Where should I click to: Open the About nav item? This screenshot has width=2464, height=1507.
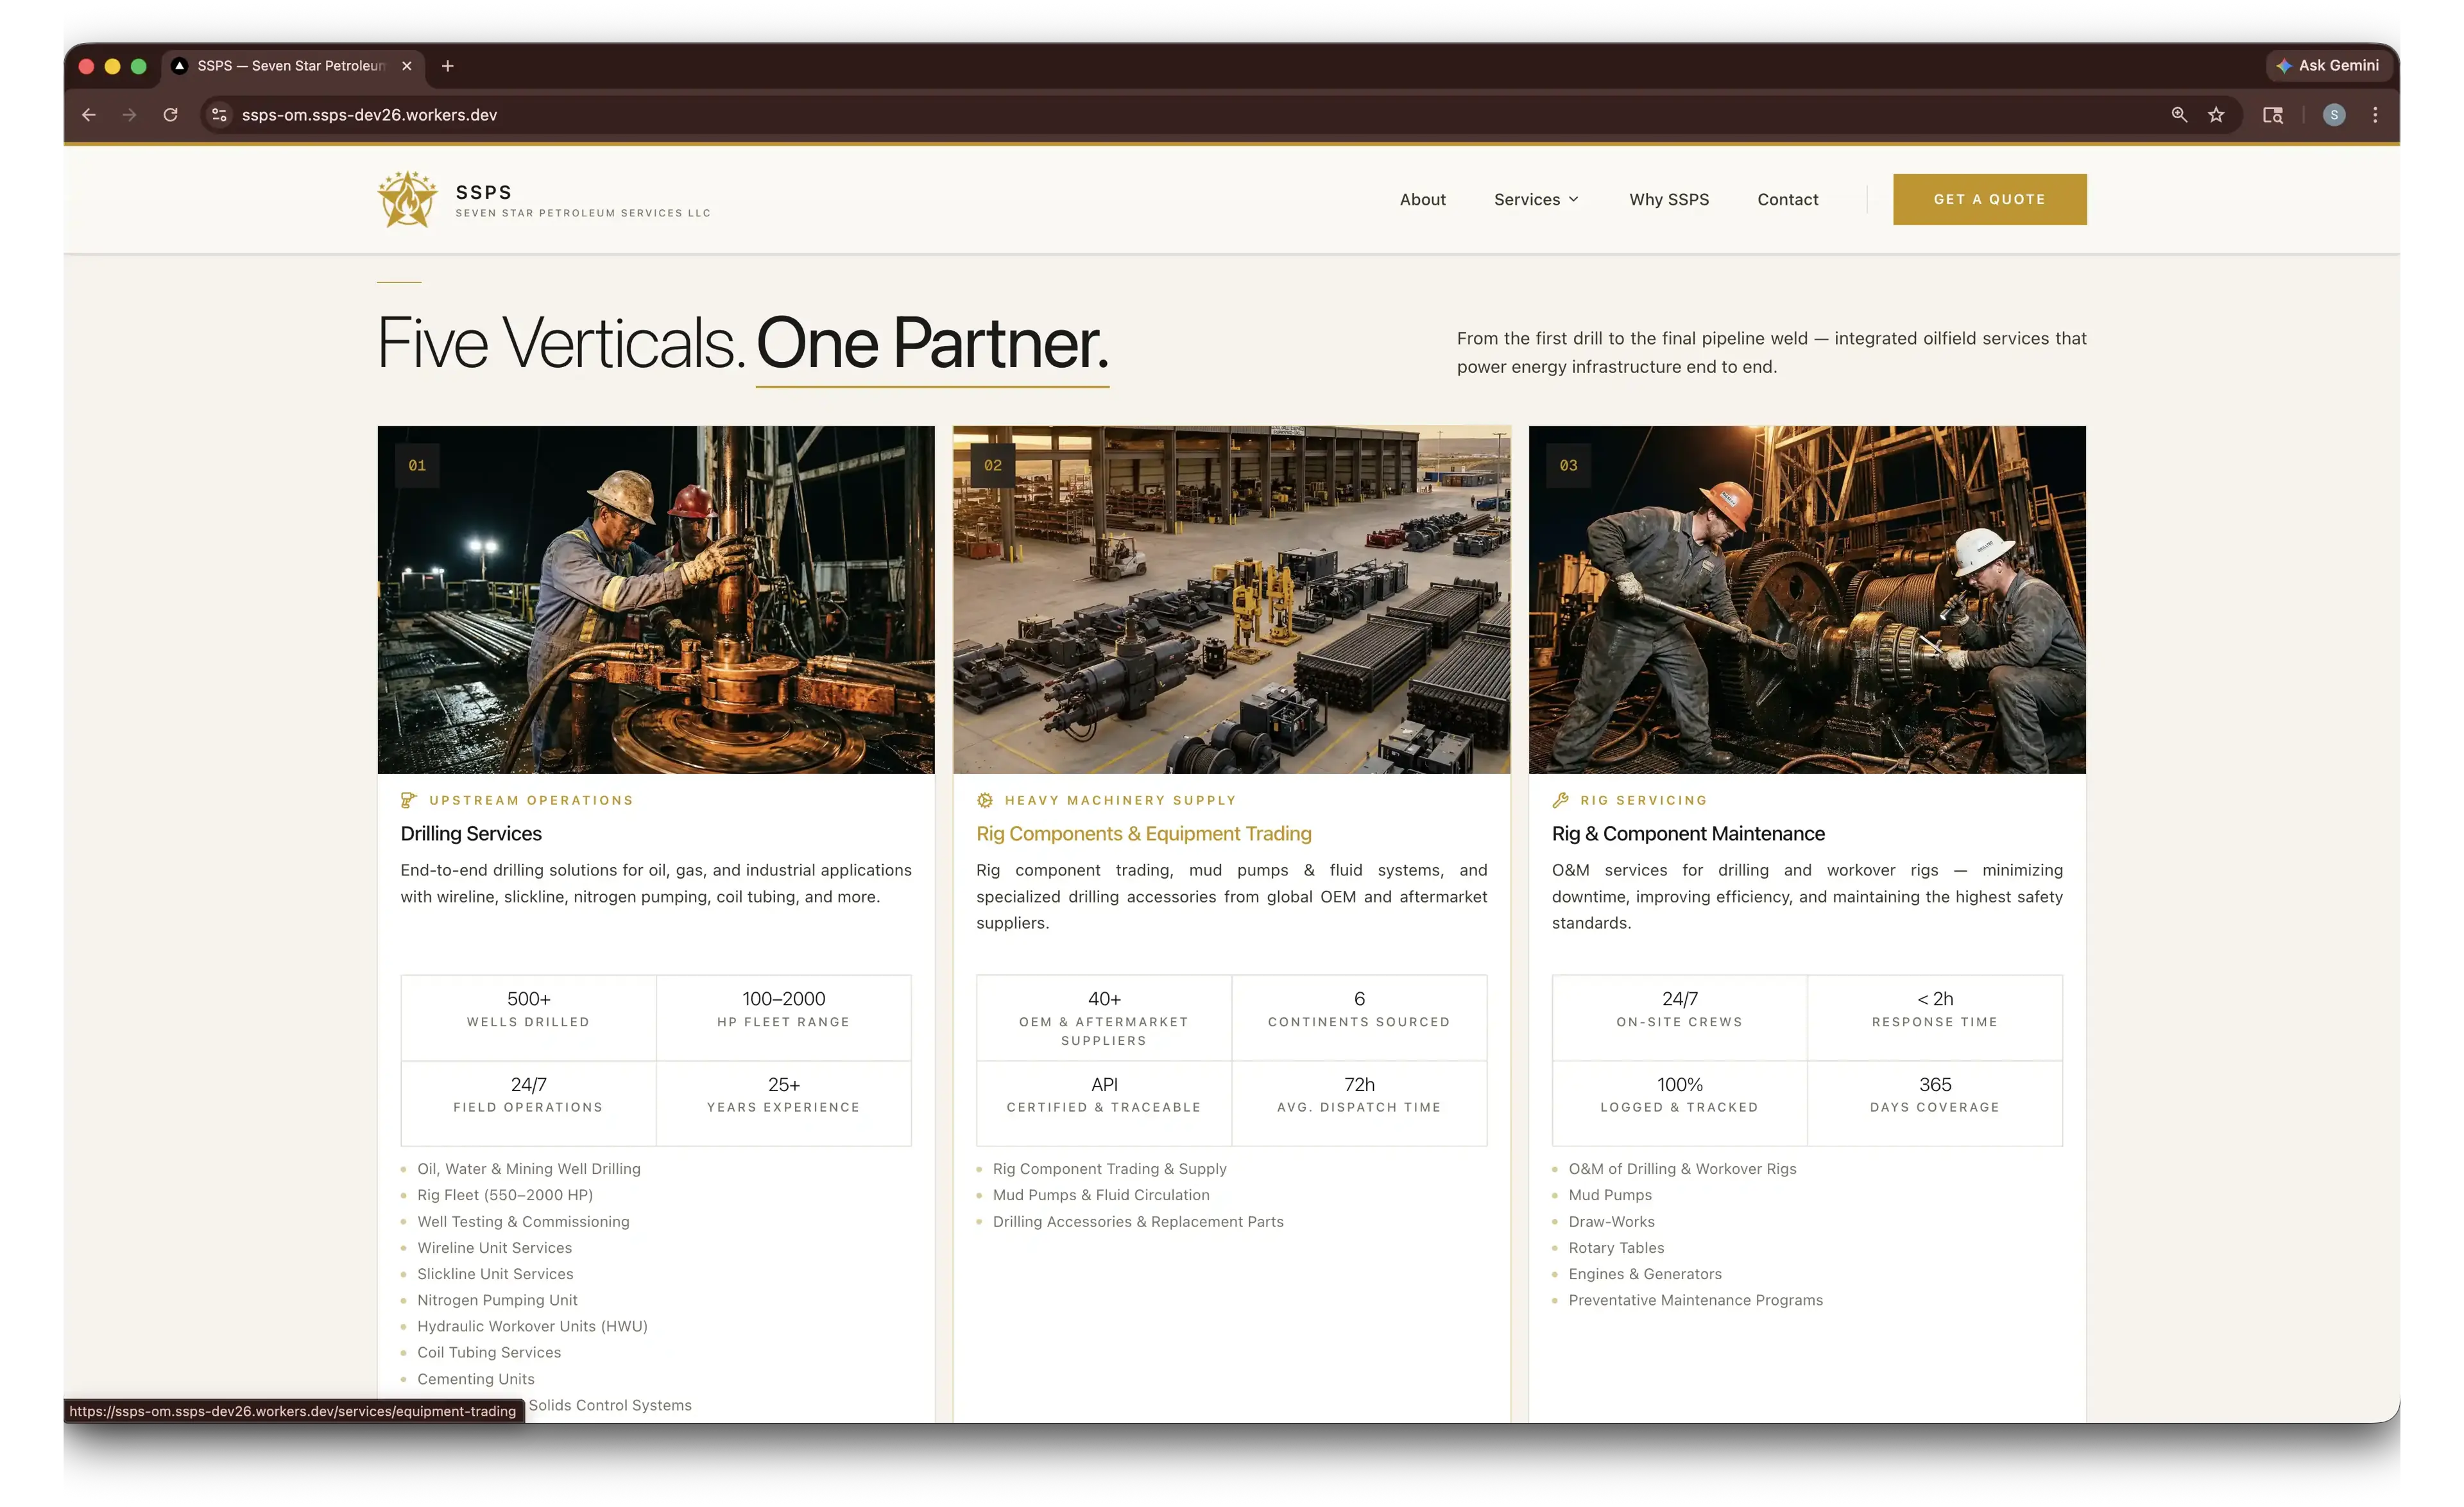[1422, 199]
